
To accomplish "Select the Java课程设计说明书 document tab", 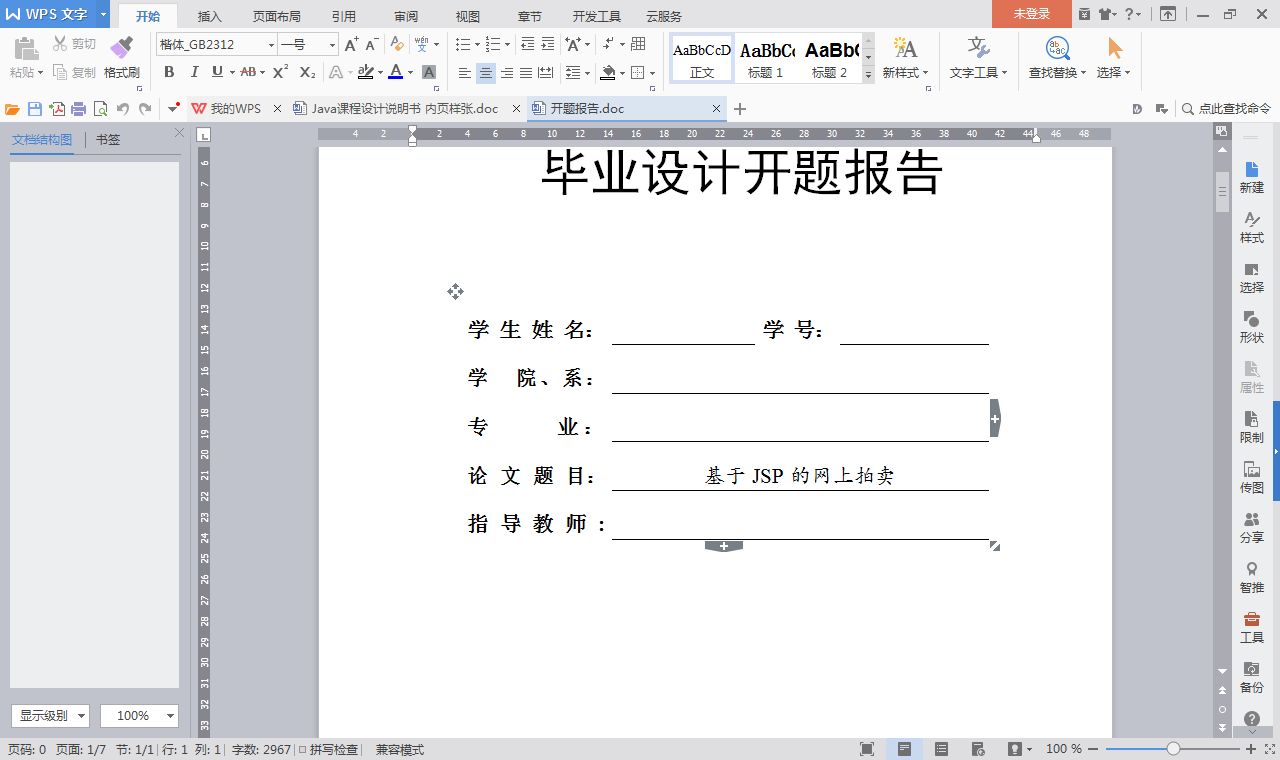I will pyautogui.click(x=398, y=107).
